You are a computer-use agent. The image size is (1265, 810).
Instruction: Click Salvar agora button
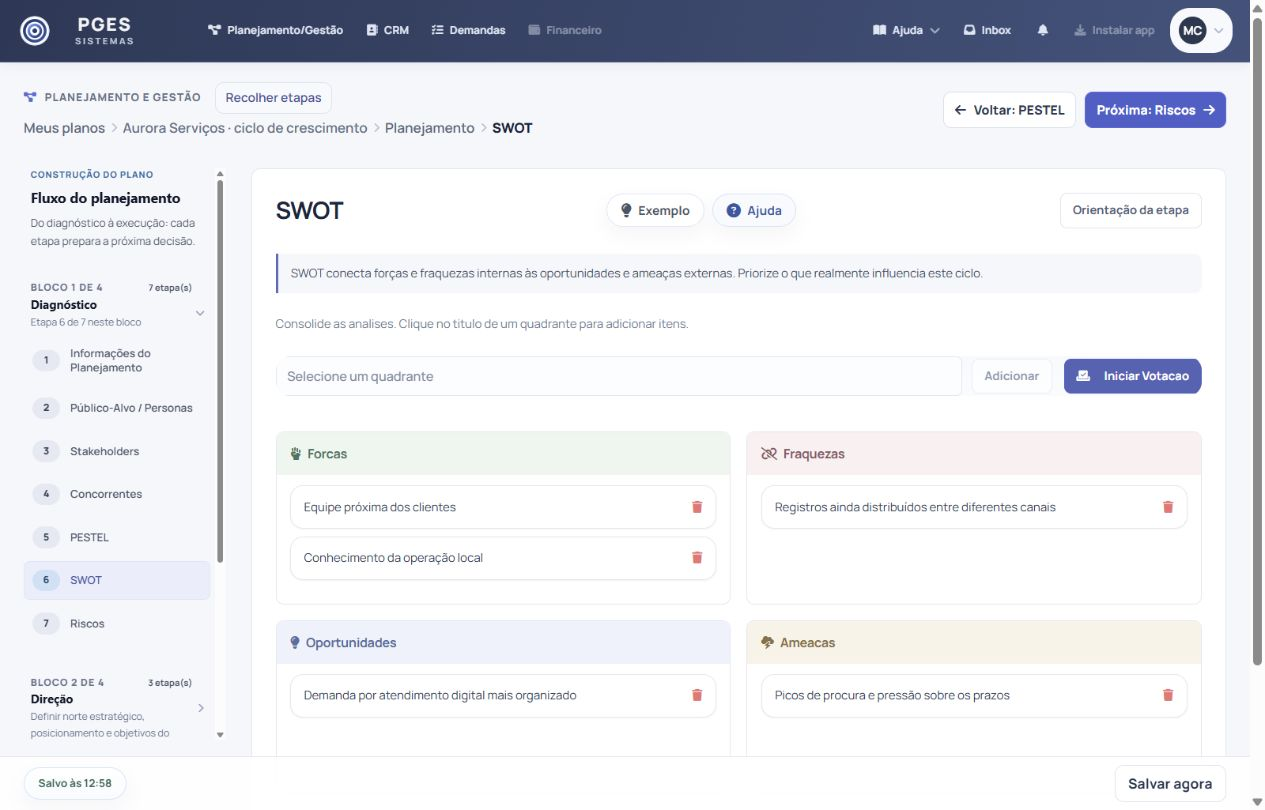1170,784
